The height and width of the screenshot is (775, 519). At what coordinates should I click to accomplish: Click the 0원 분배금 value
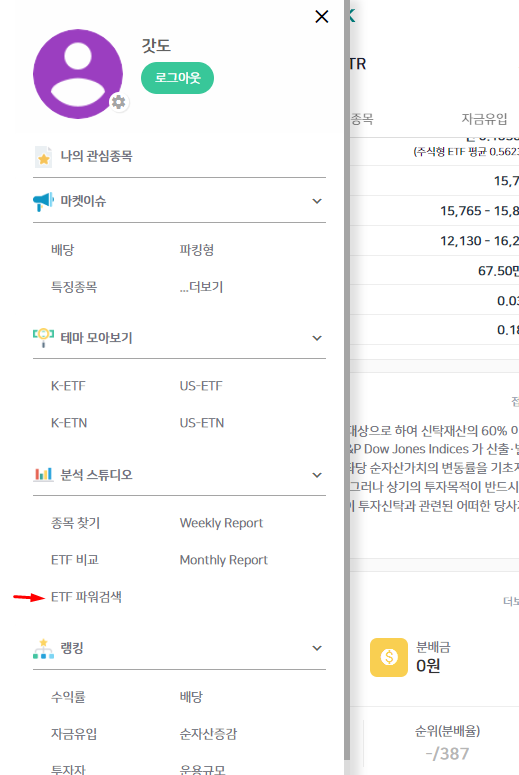point(428,666)
